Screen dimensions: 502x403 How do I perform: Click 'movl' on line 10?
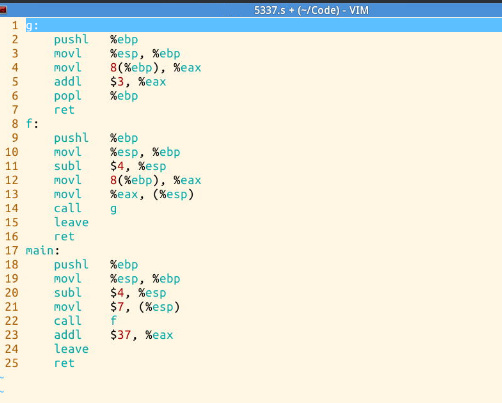click(68, 152)
